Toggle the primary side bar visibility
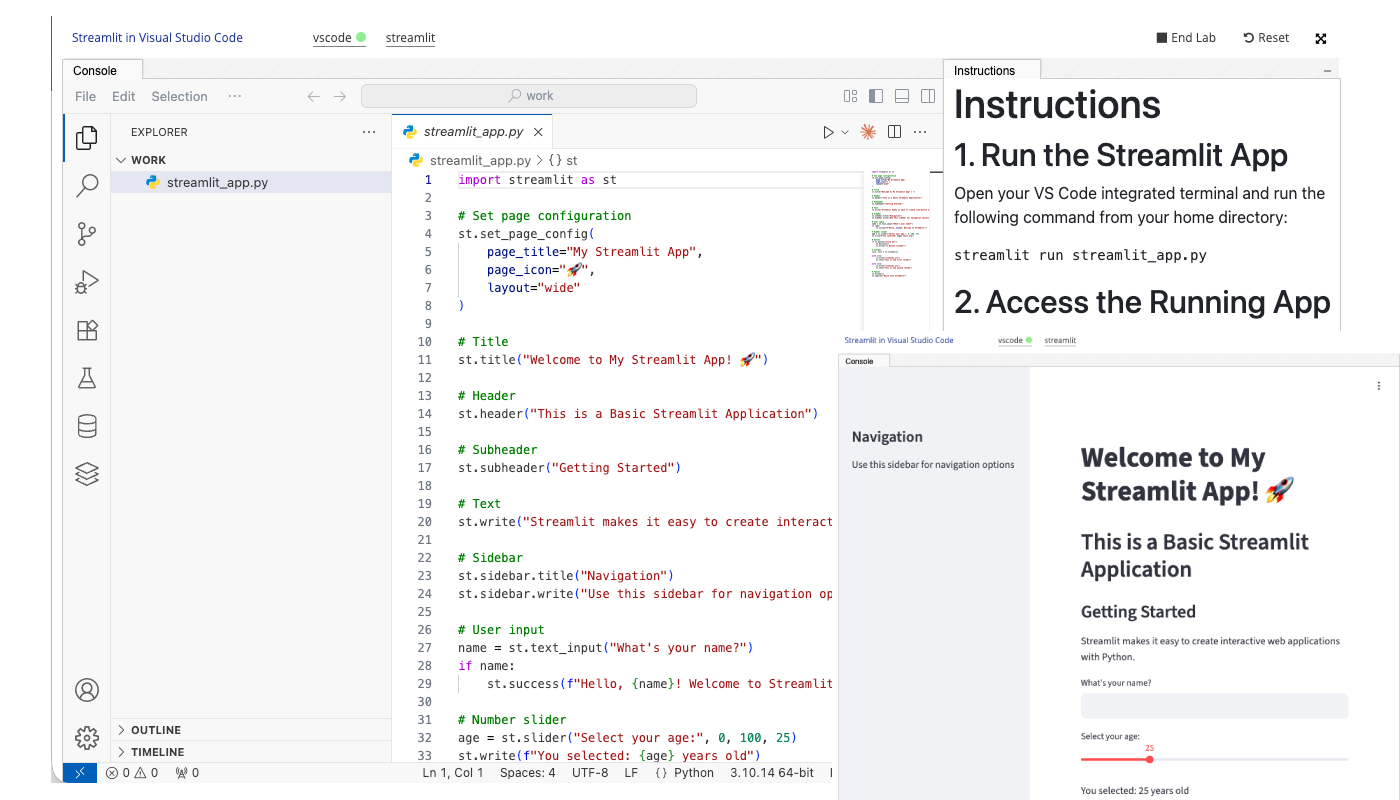The height and width of the screenshot is (800, 1400). 876,97
